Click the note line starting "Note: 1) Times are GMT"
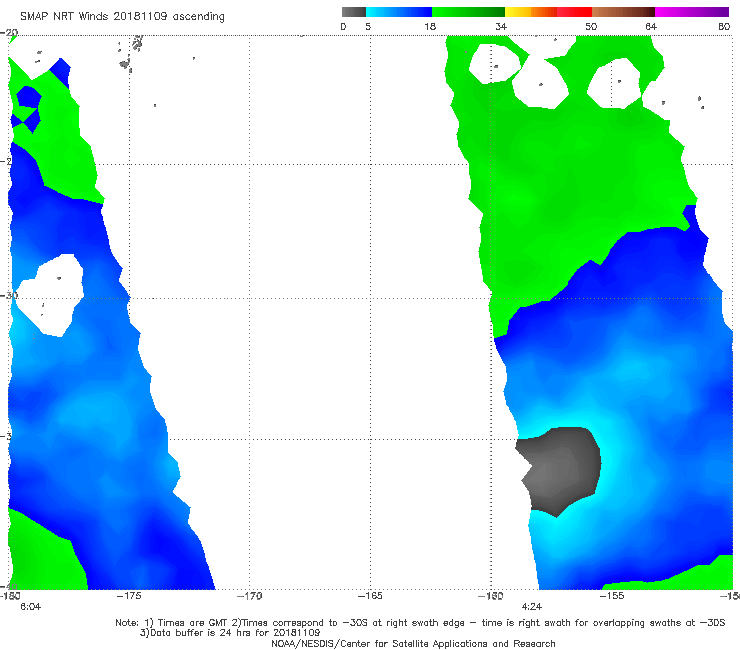This screenshot has width=740, height=650. click(x=420, y=623)
